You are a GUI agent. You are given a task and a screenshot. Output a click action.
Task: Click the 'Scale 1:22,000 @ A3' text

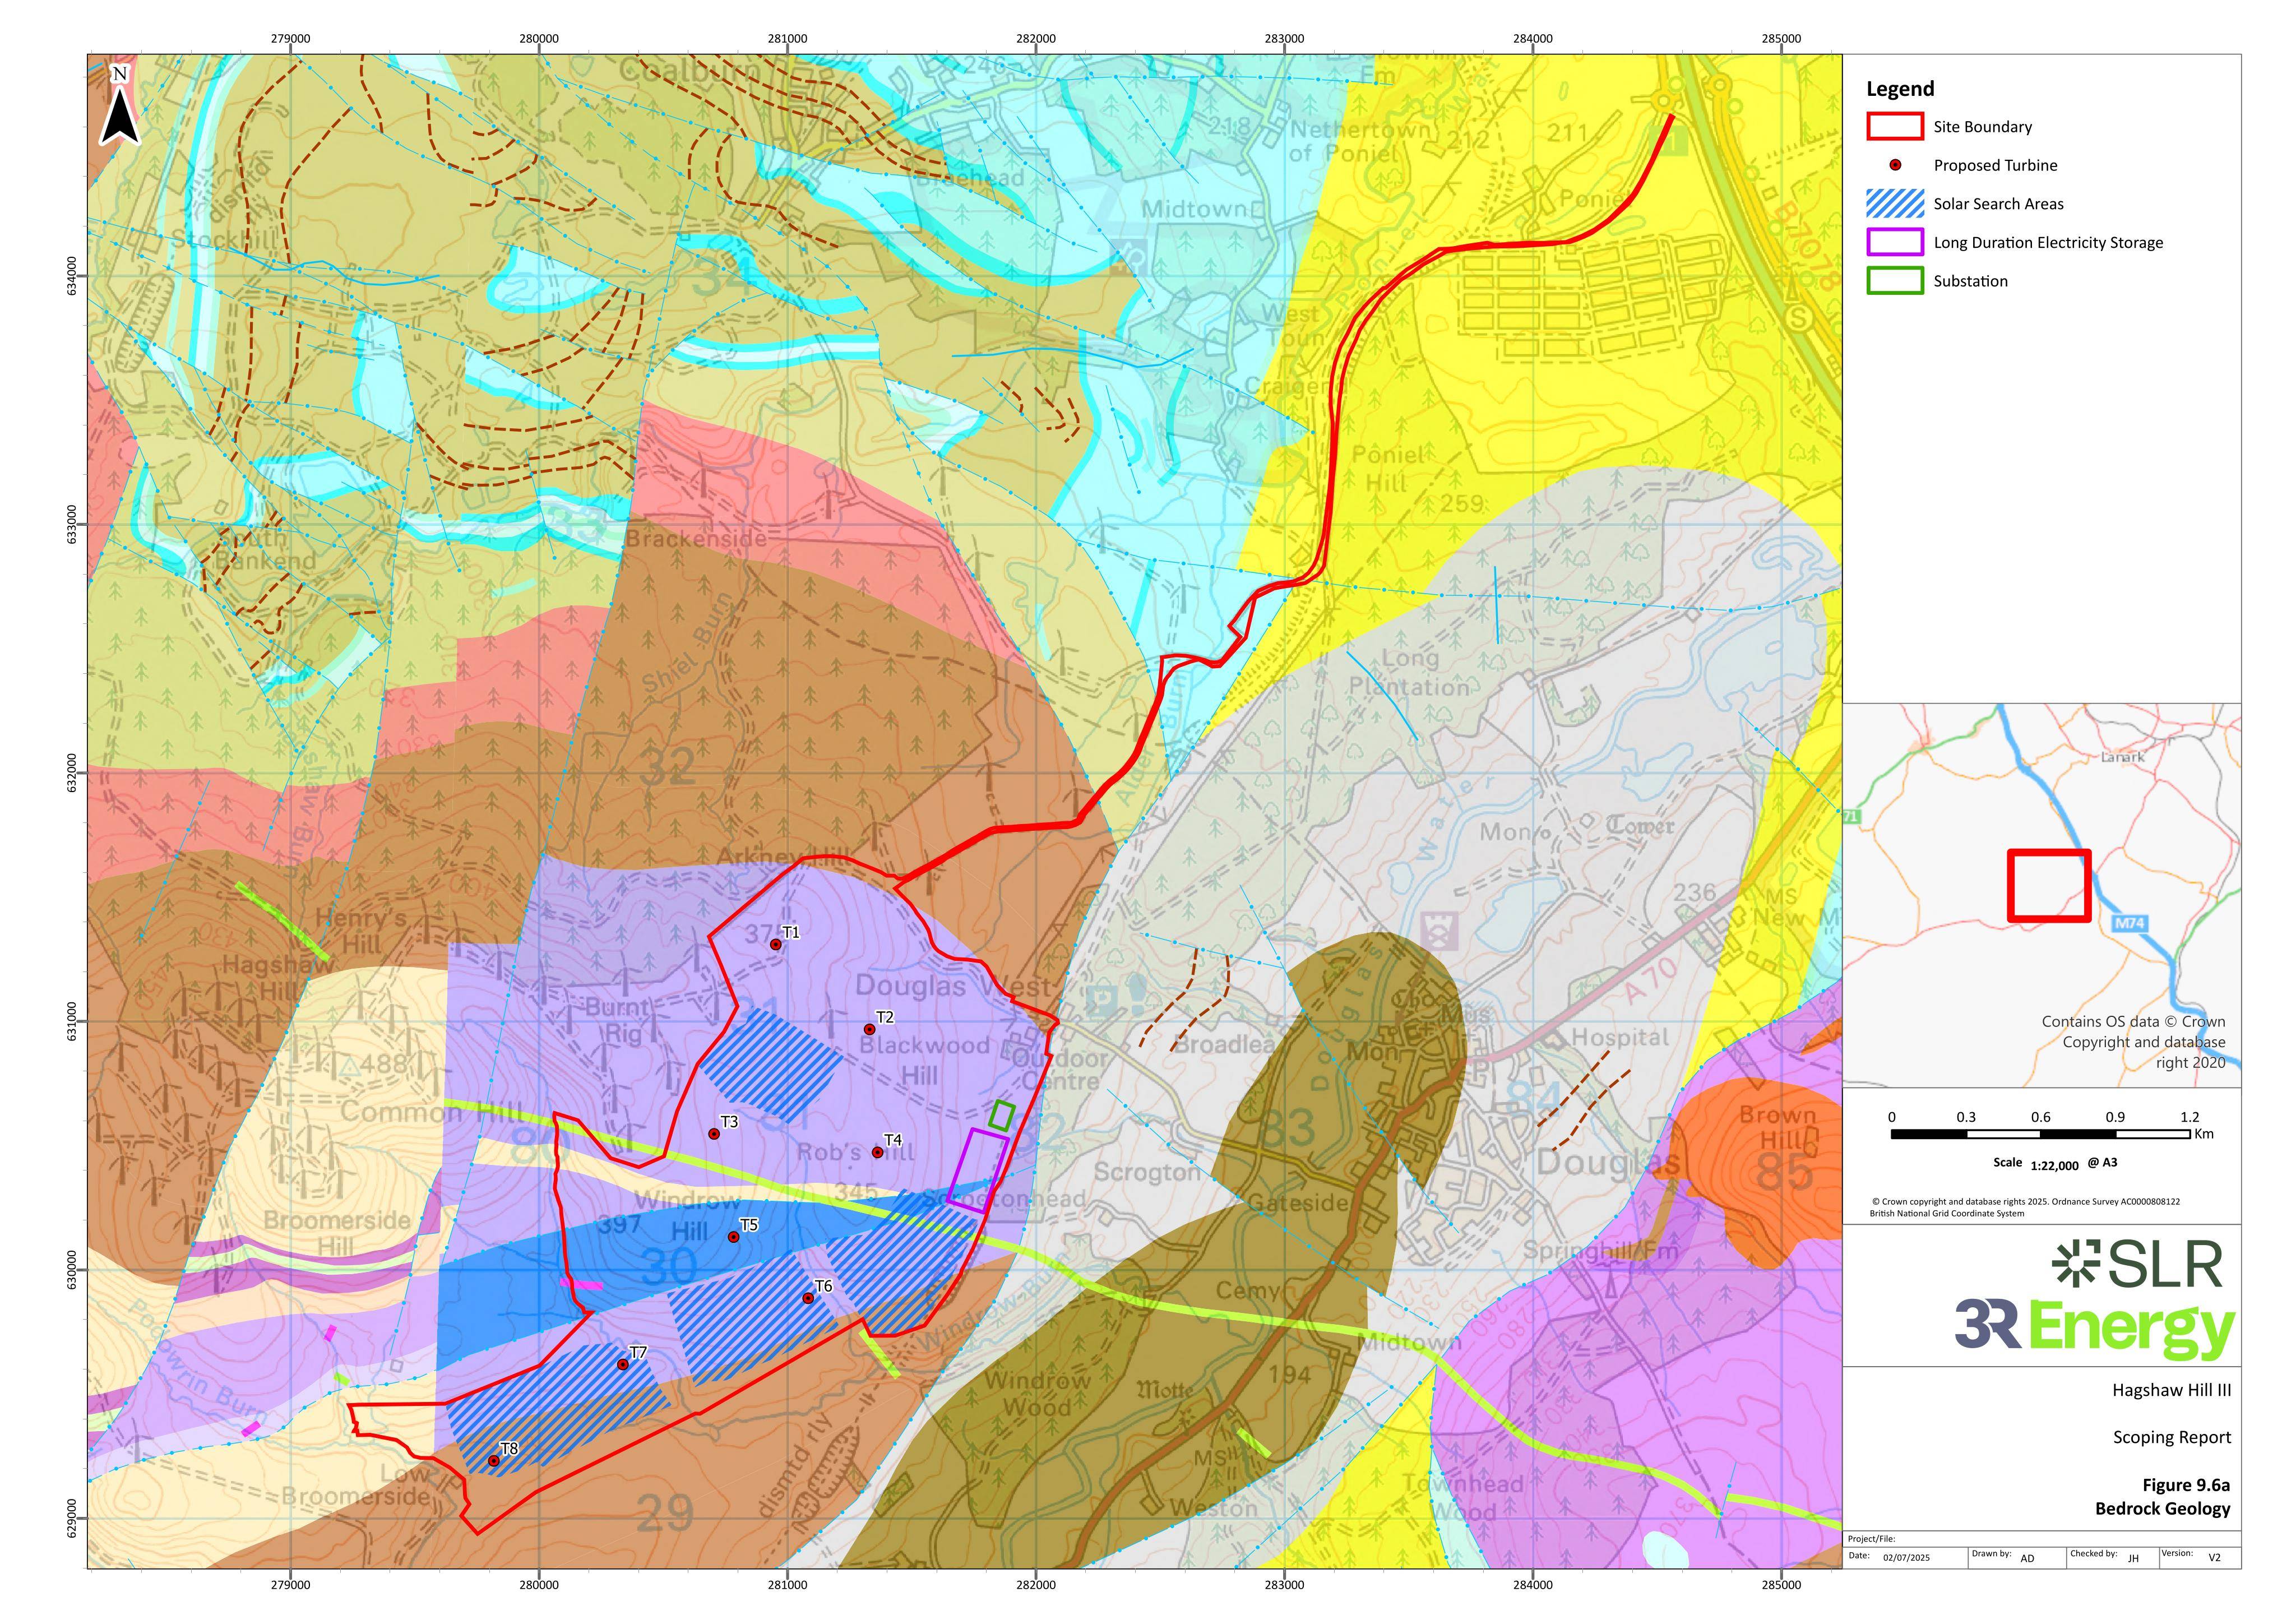(2054, 1163)
